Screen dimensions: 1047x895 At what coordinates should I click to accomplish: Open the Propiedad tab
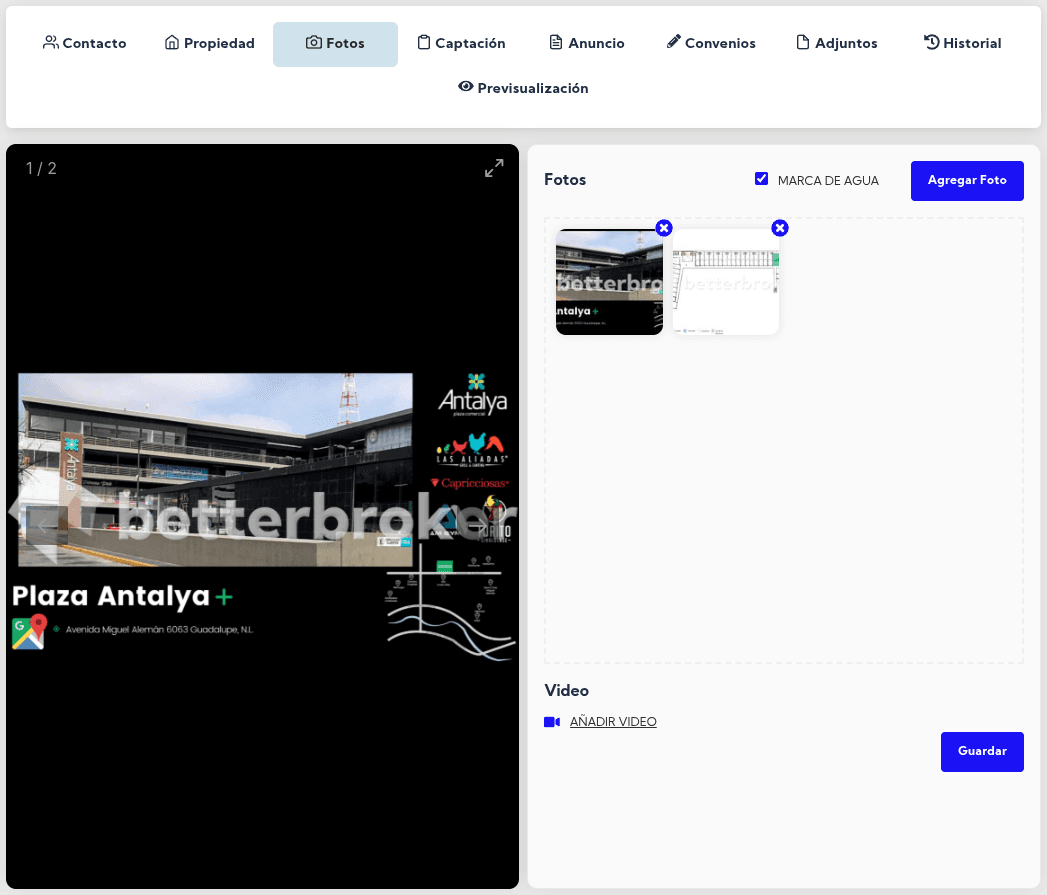(210, 44)
